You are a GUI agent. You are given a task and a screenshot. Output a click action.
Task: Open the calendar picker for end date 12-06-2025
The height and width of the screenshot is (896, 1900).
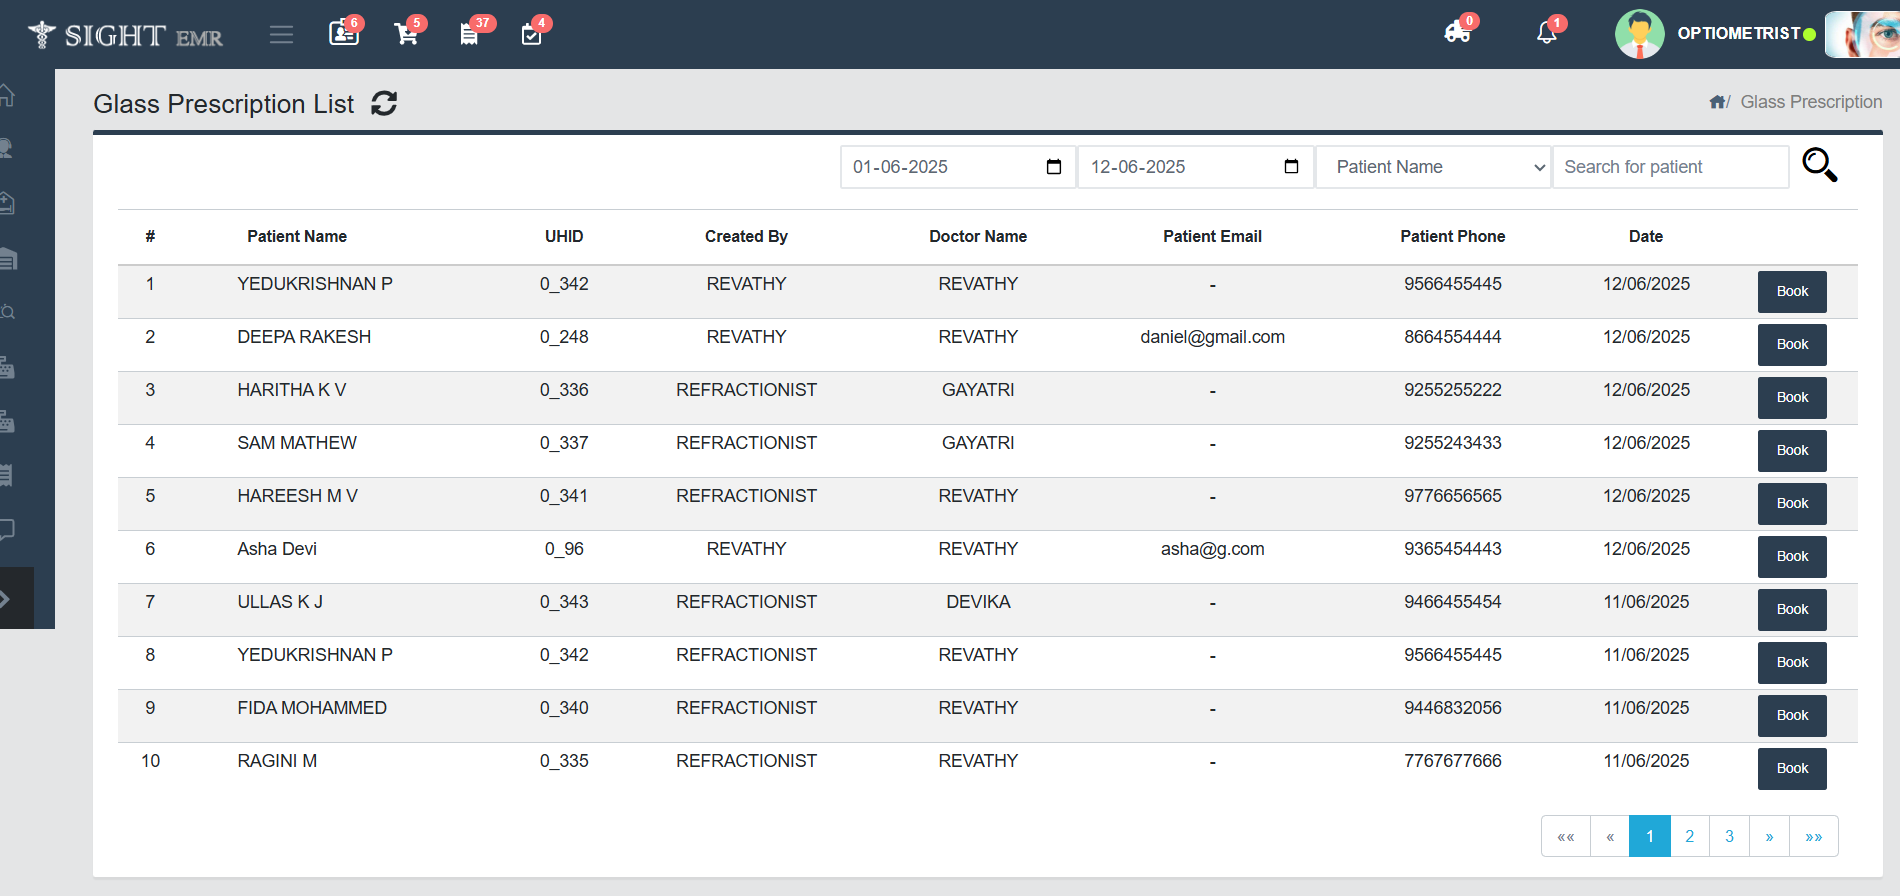click(x=1291, y=167)
